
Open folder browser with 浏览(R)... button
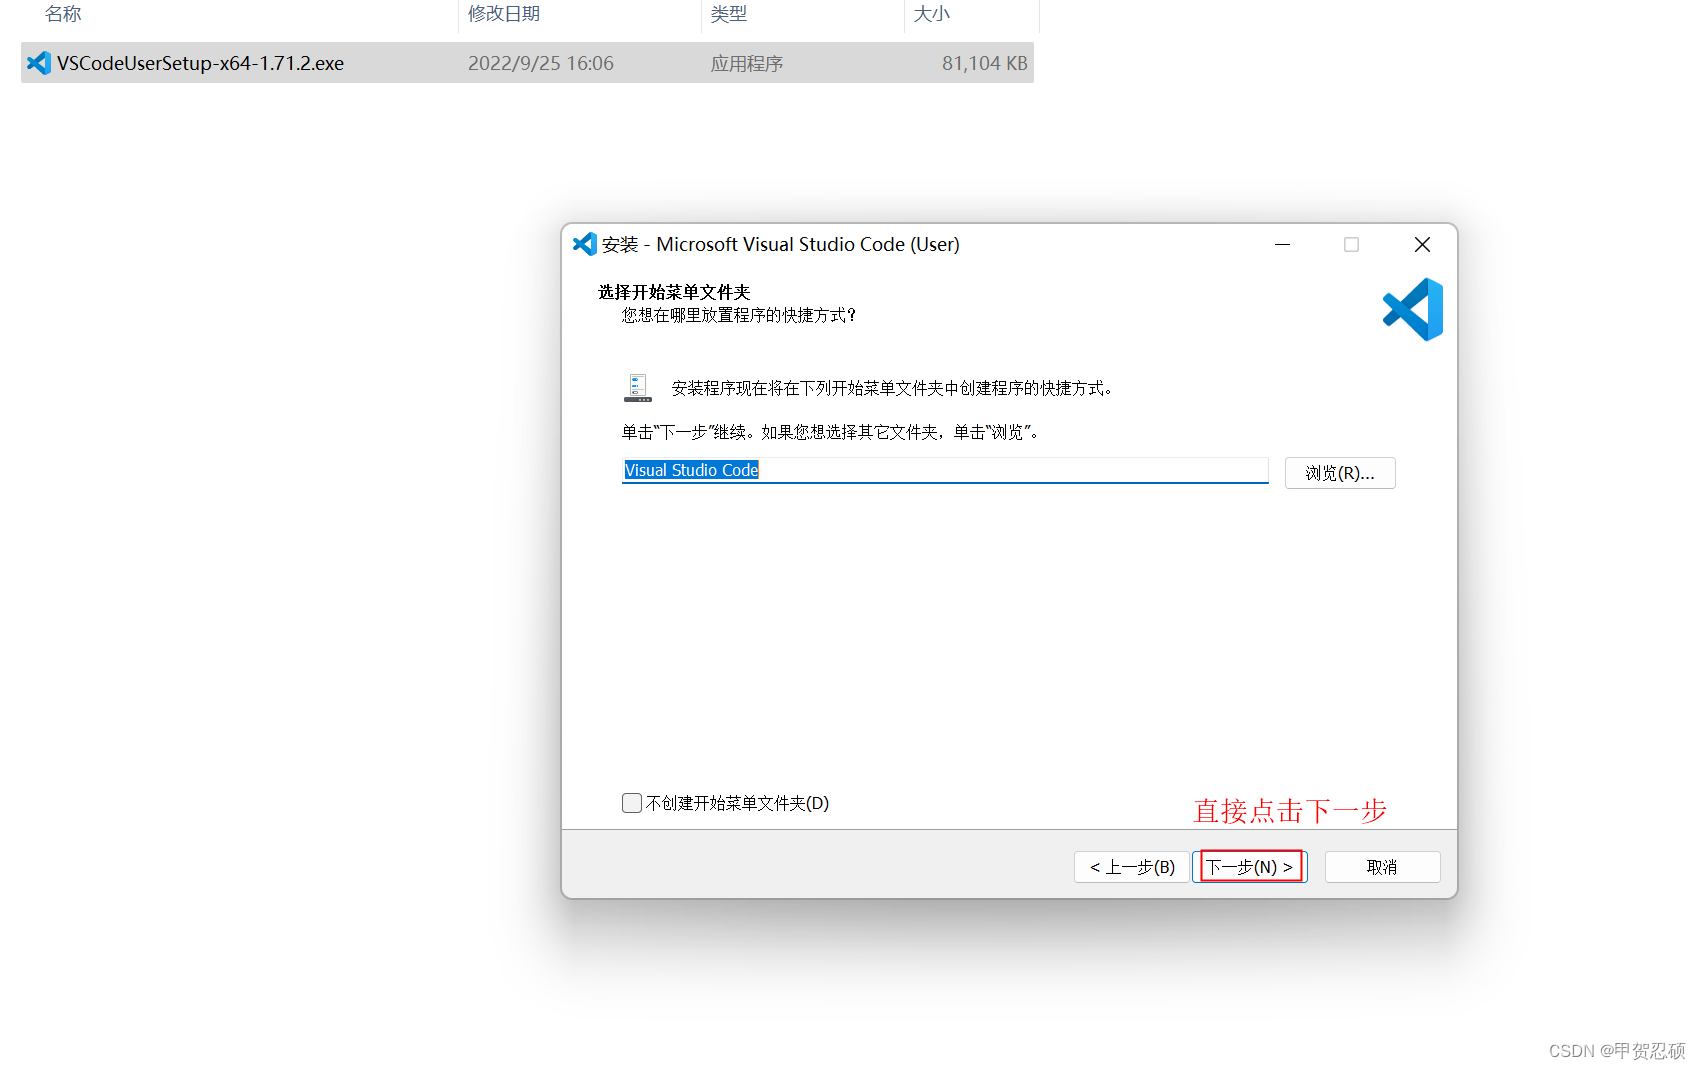click(x=1340, y=473)
